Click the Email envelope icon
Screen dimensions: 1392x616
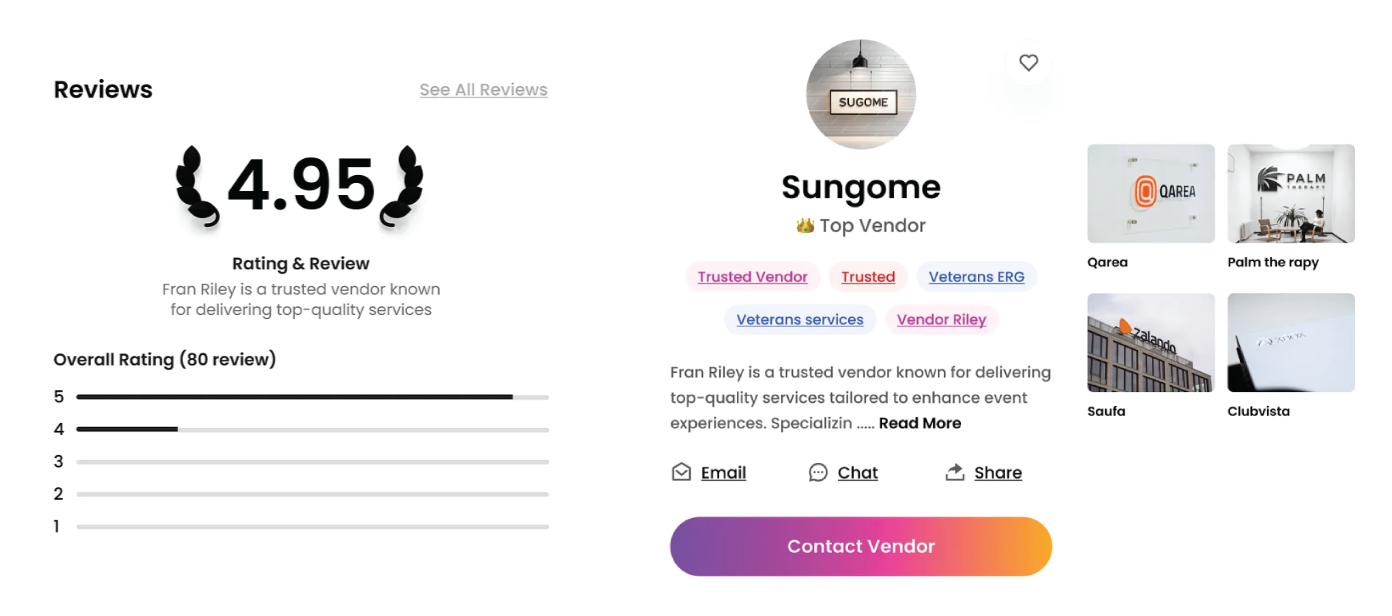(681, 472)
